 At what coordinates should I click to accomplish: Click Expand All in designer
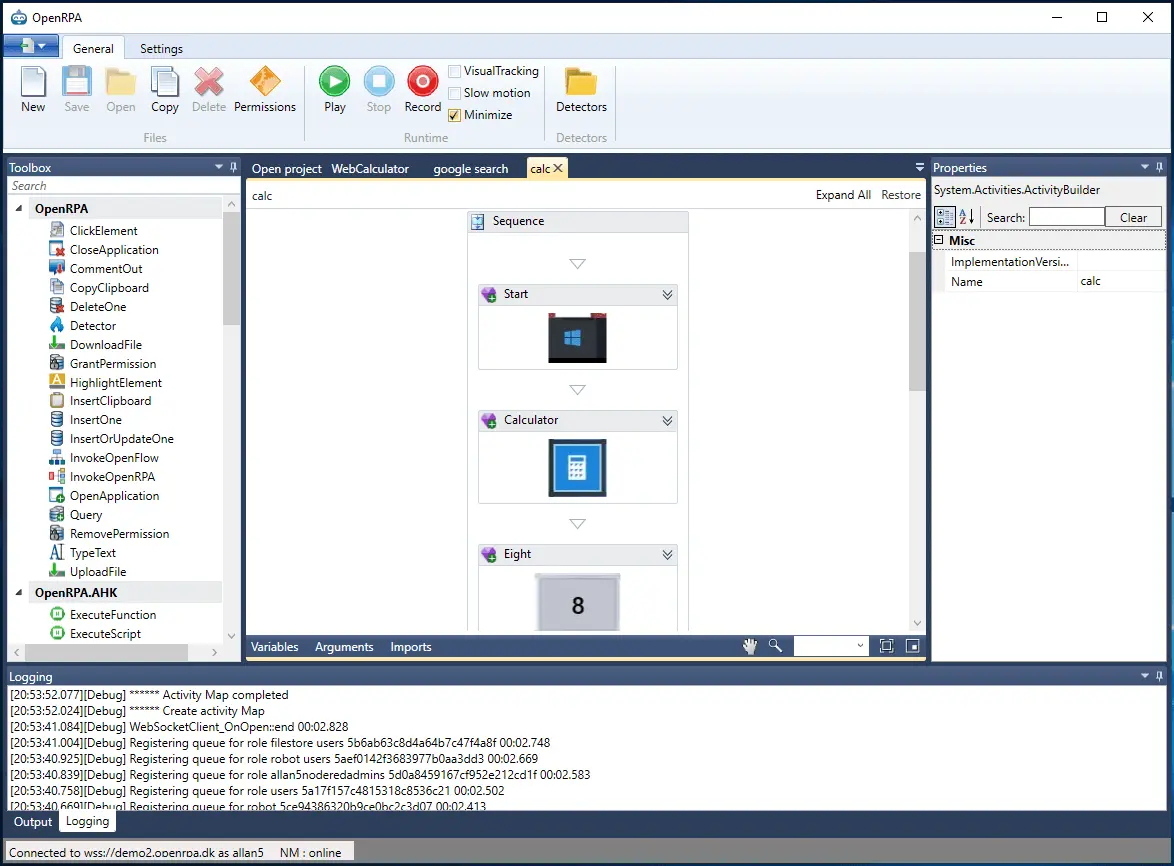coord(843,195)
